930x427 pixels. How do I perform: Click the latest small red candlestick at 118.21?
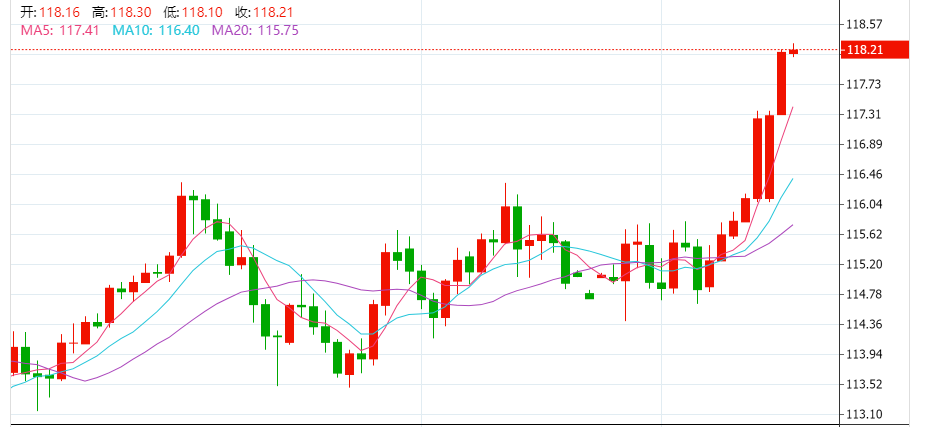[794, 51]
